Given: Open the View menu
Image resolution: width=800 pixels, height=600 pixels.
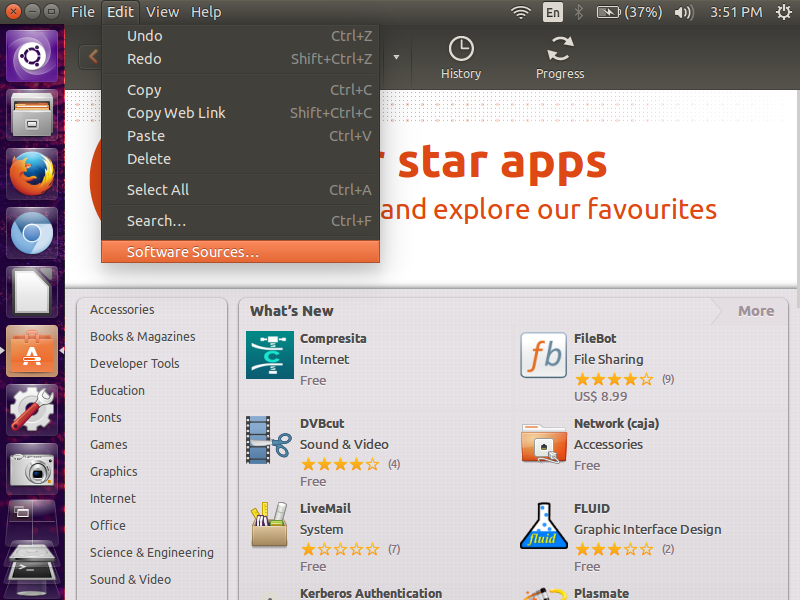Looking at the screenshot, I should 162,12.
